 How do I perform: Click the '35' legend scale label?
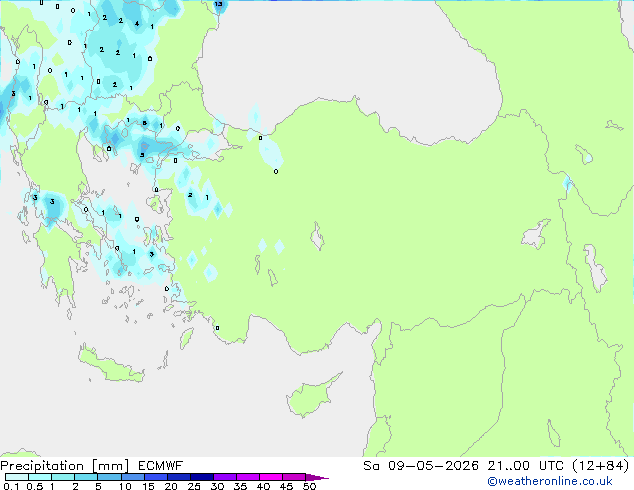(x=240, y=486)
